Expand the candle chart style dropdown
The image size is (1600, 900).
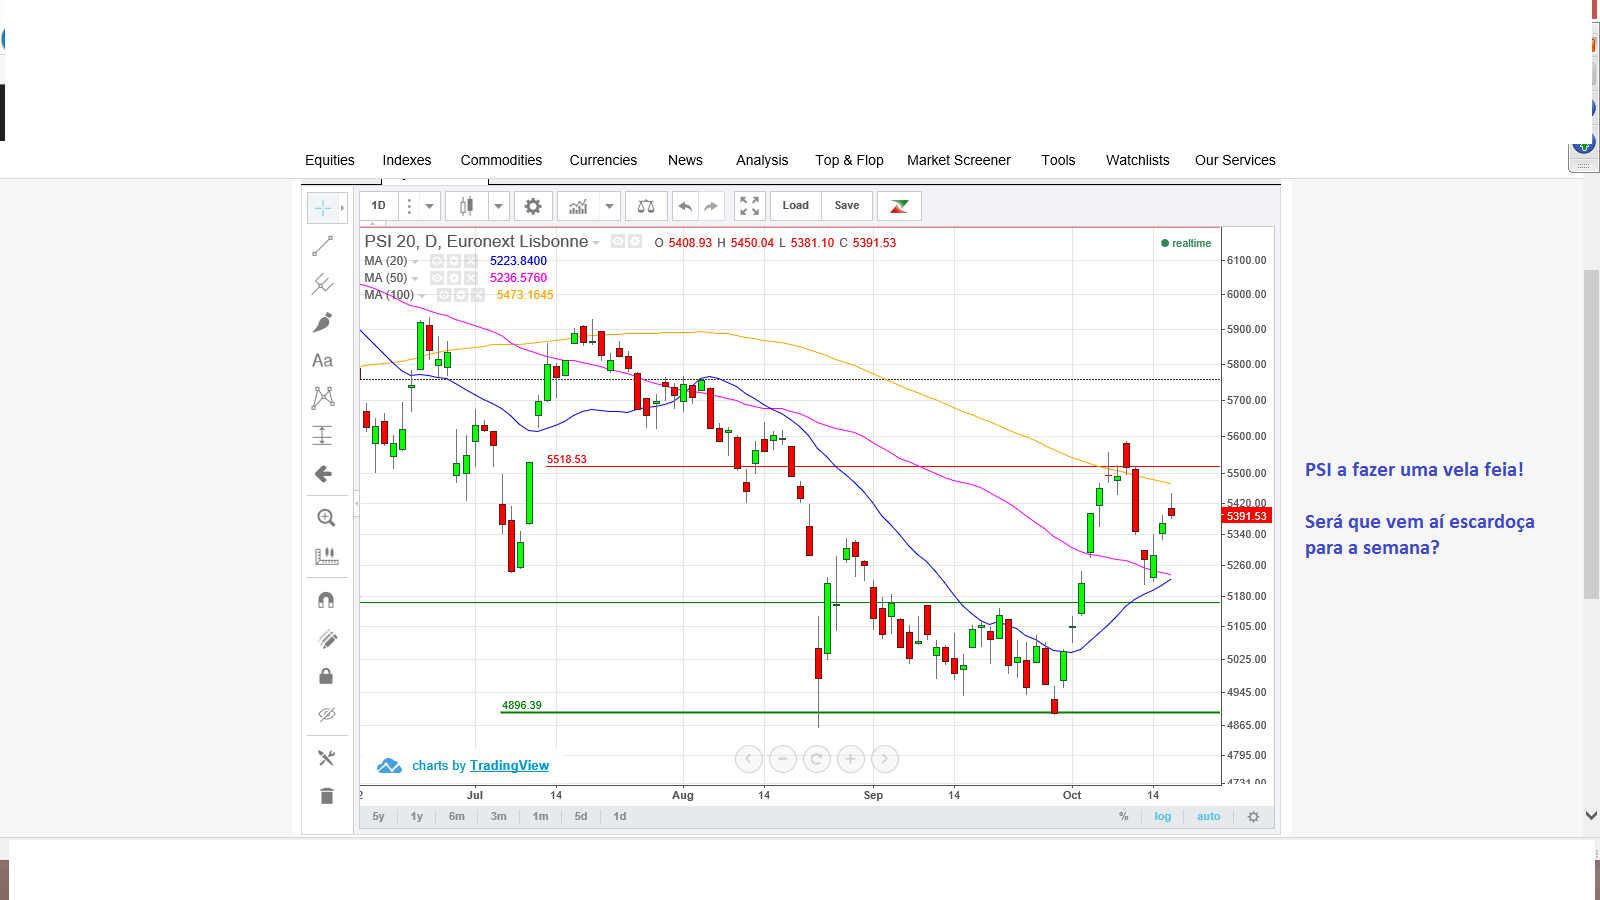498,206
